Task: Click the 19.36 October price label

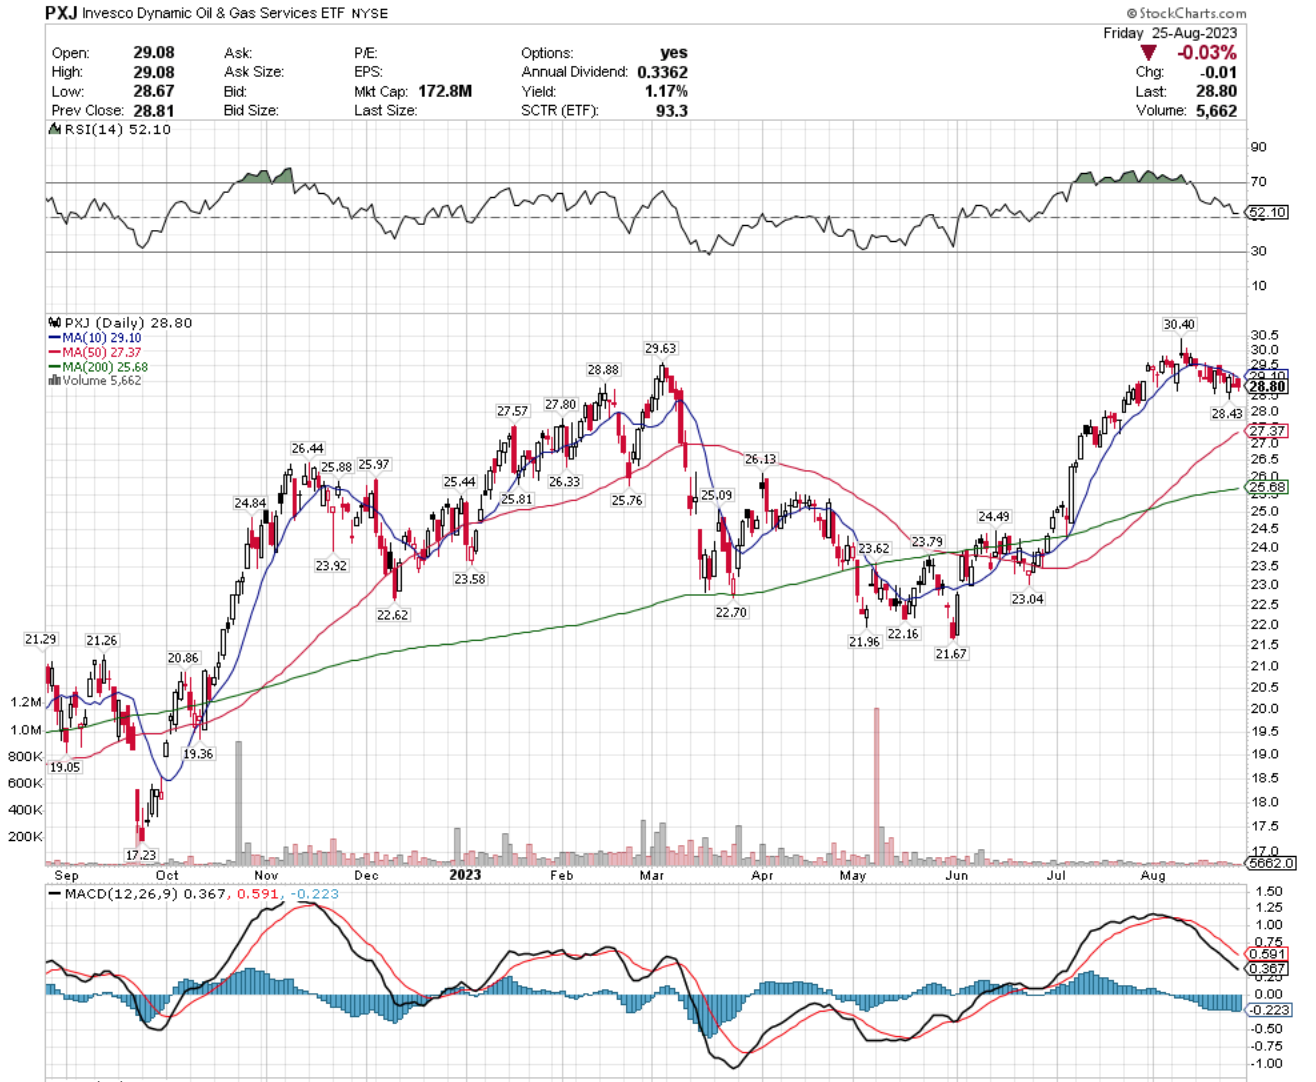Action: tap(198, 754)
